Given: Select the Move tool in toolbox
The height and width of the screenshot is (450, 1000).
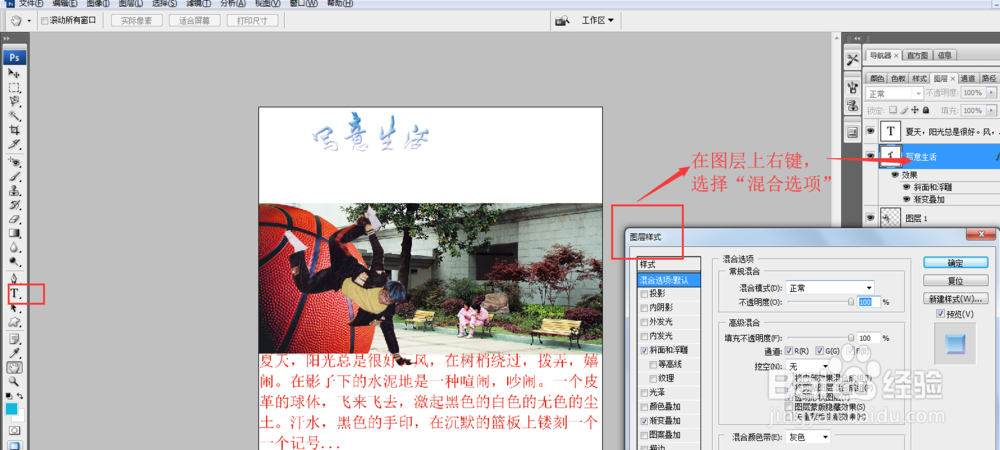Looking at the screenshot, I should (x=14, y=73).
